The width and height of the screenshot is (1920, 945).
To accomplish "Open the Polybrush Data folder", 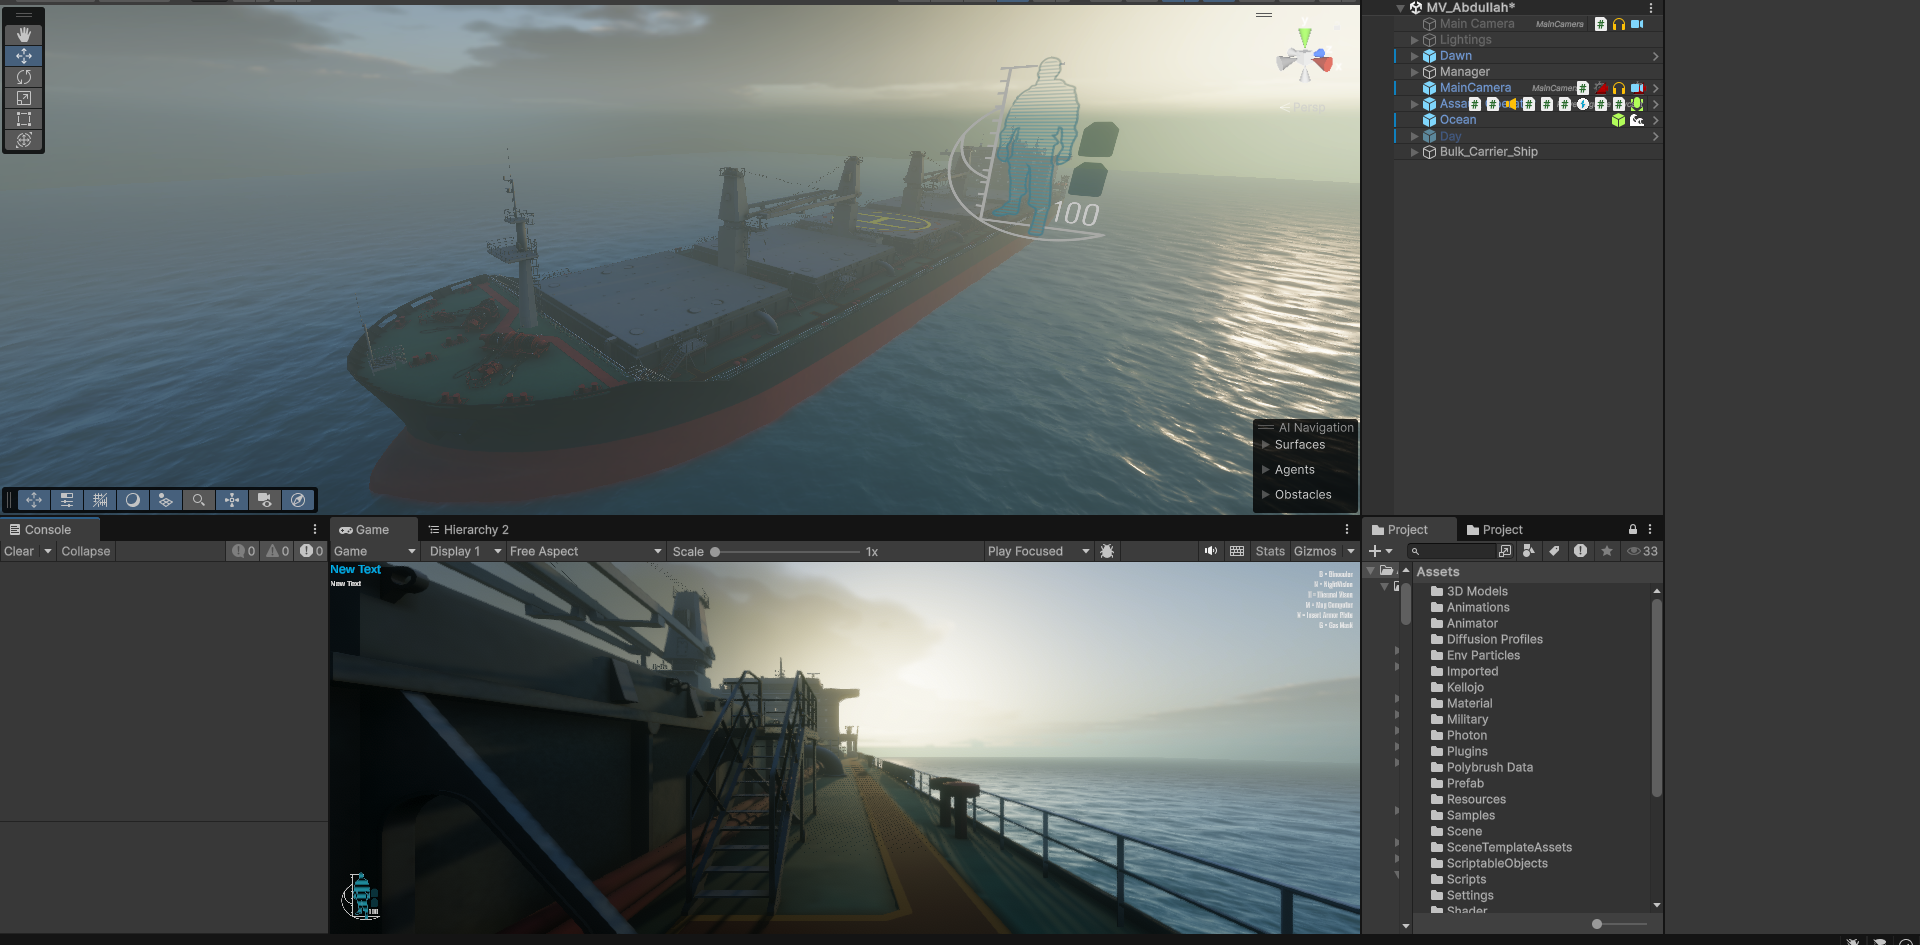I will [x=1482, y=768].
